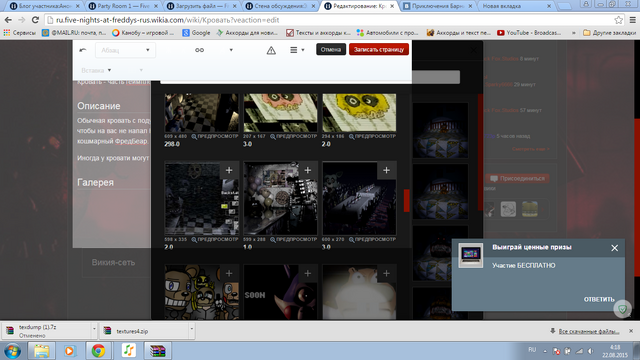Open the link chain icon tool
640x360 pixels.
[x=199, y=50]
